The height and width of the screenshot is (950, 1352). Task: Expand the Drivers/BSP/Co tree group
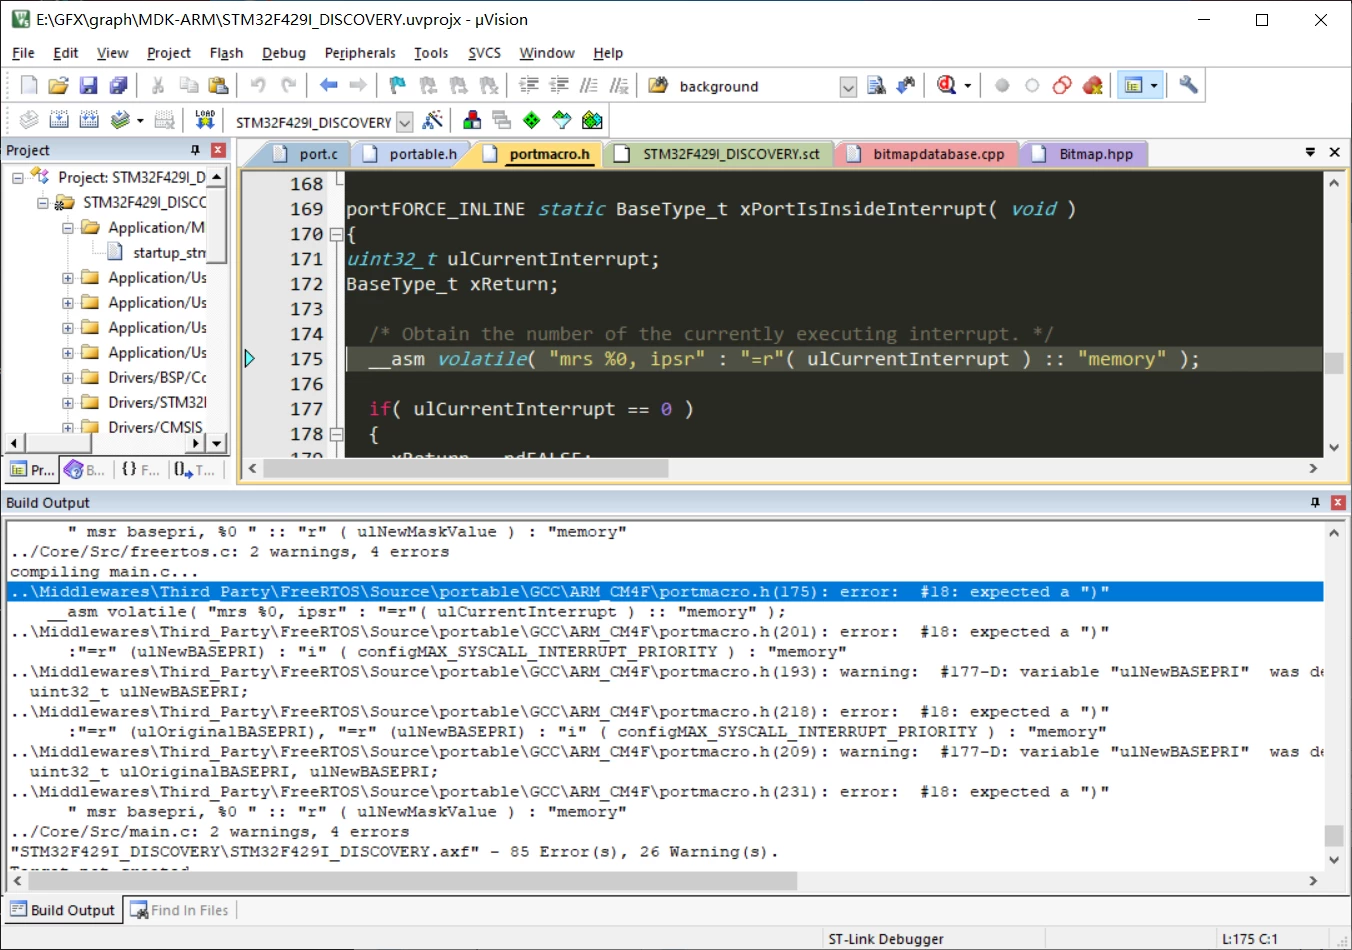68,378
